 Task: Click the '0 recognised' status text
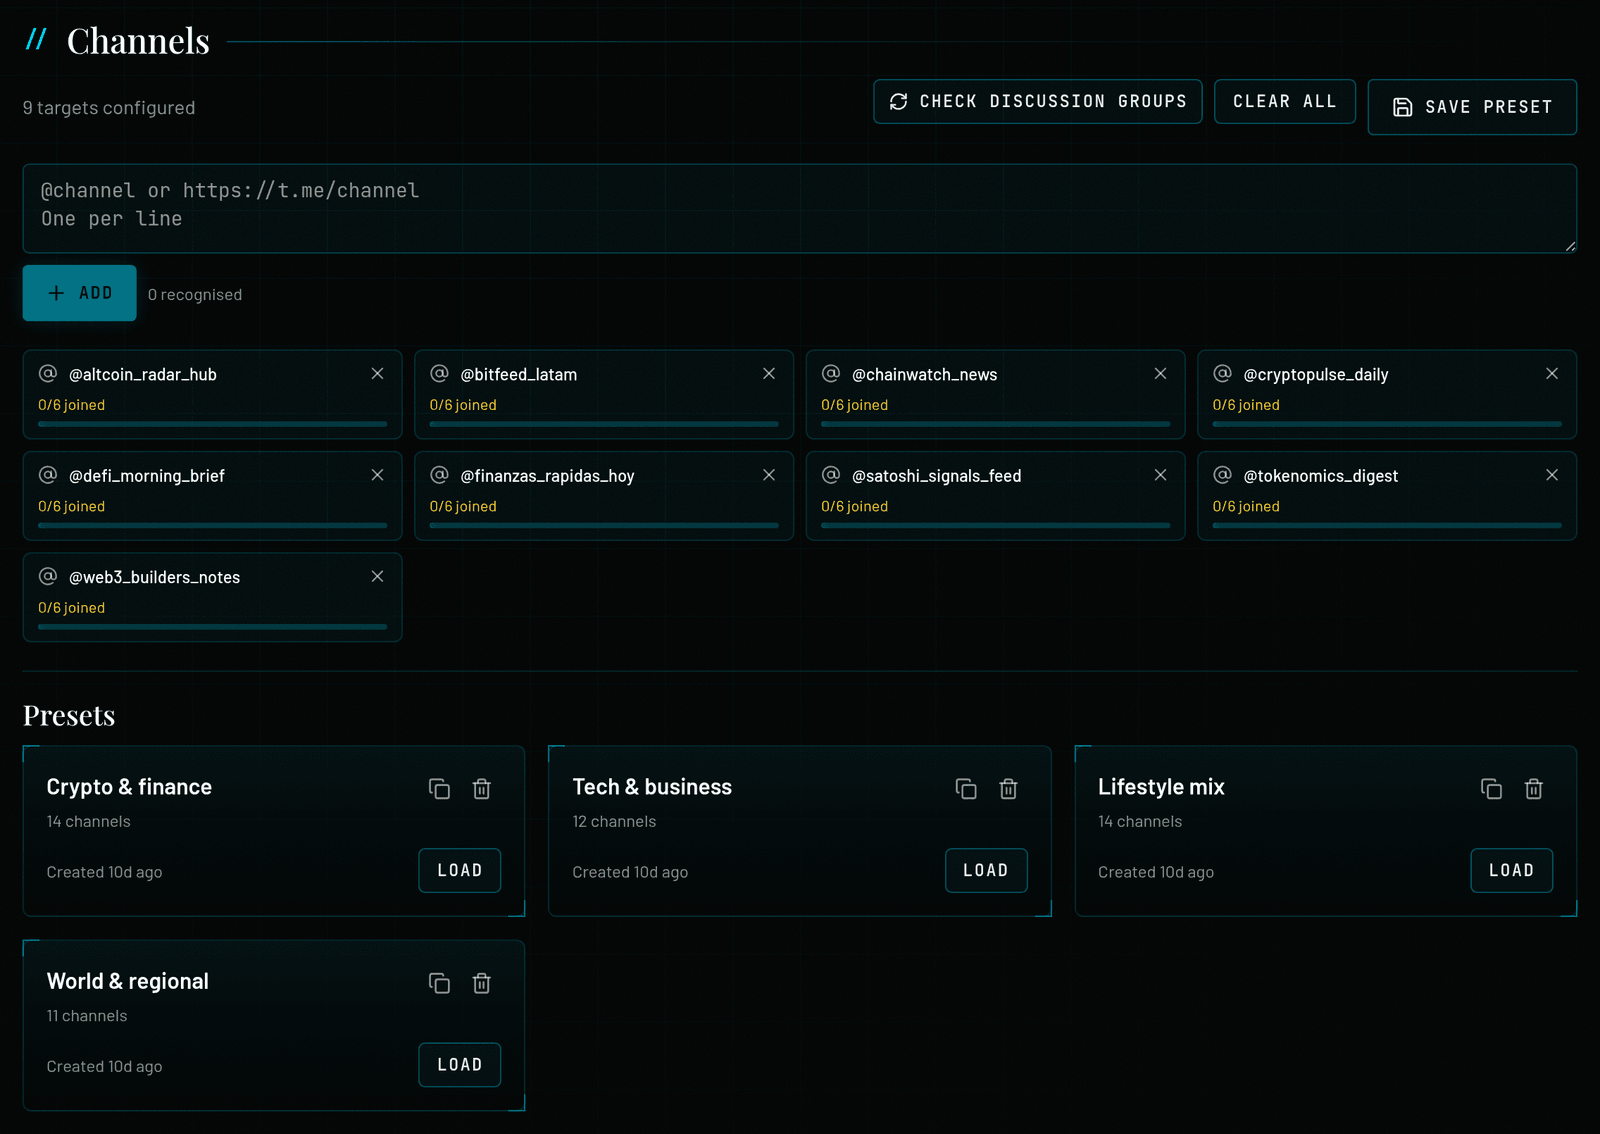pos(195,295)
